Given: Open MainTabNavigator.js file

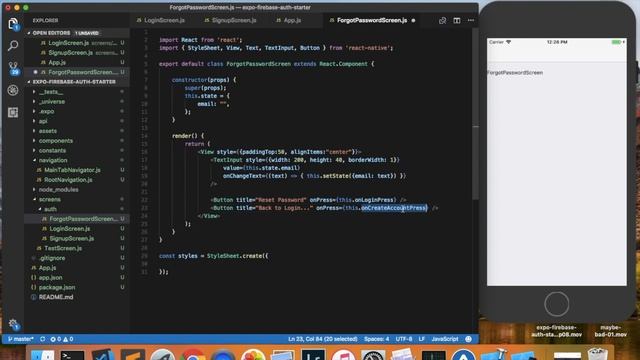Looking at the screenshot, I should (x=77, y=170).
